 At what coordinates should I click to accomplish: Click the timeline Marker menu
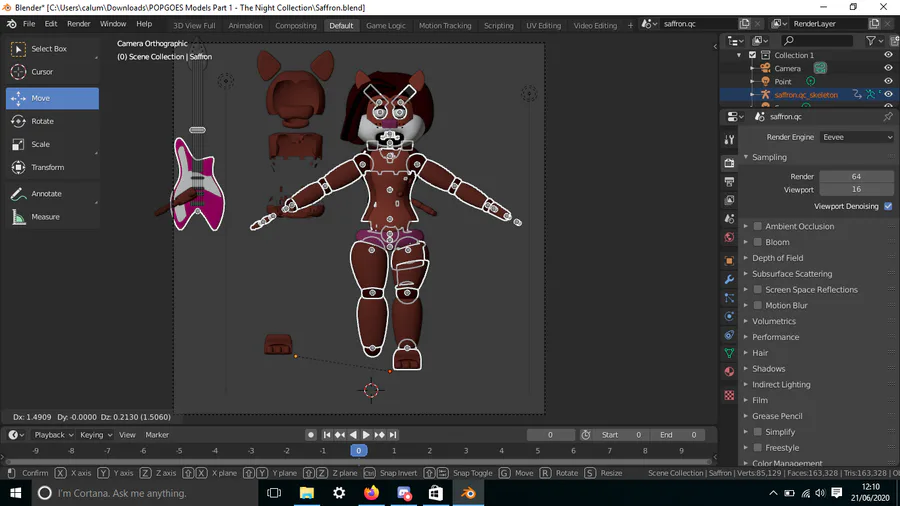[157, 435]
